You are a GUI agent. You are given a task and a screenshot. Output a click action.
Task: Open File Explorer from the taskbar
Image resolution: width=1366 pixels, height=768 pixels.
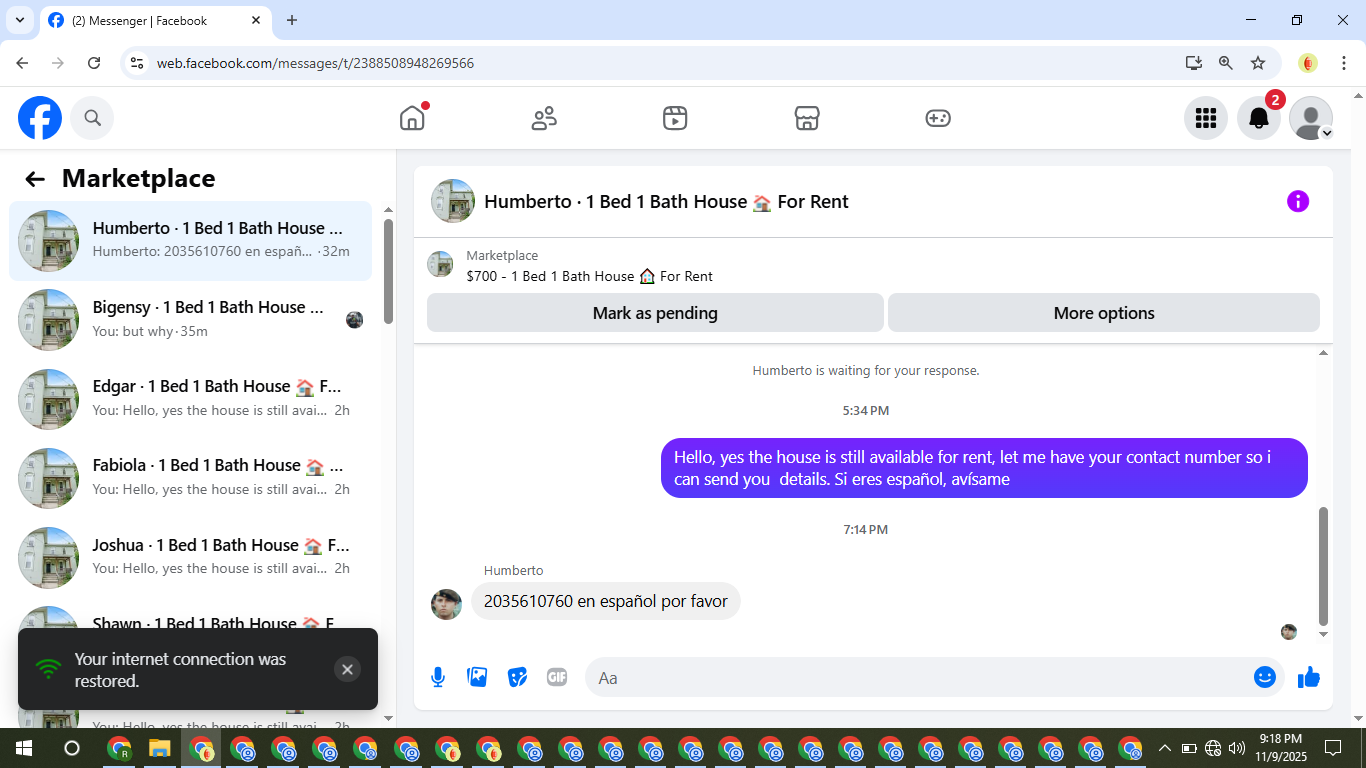tap(160, 748)
